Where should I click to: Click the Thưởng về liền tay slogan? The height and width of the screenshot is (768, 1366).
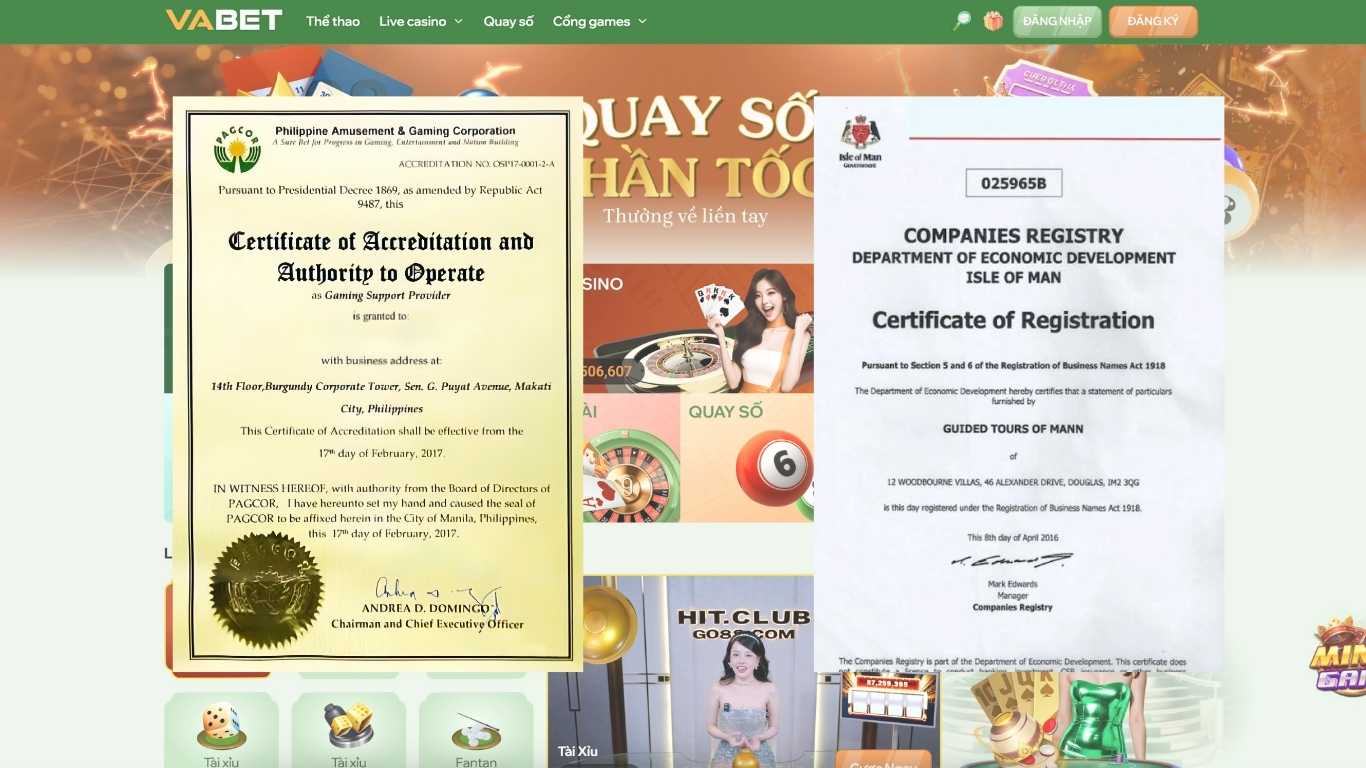click(685, 216)
